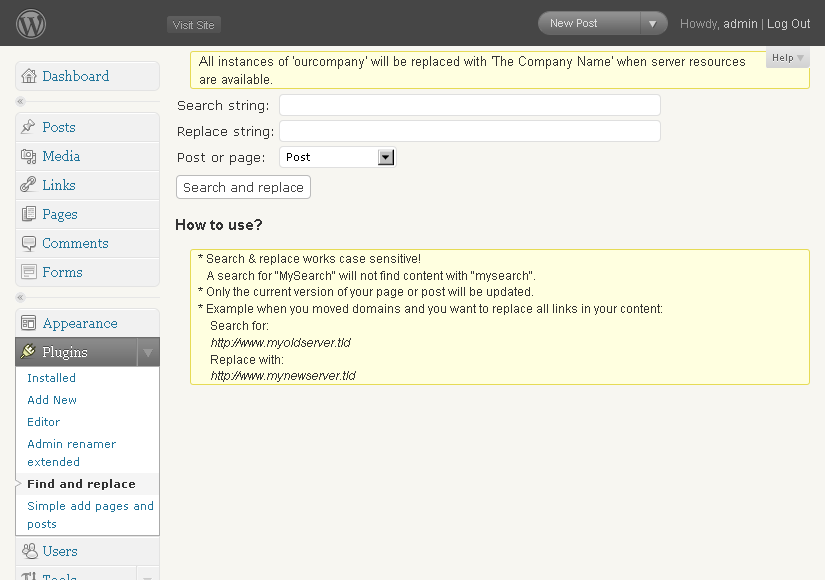Click the Plugins plug icon
This screenshot has height=580, width=825.
[x=28, y=352]
